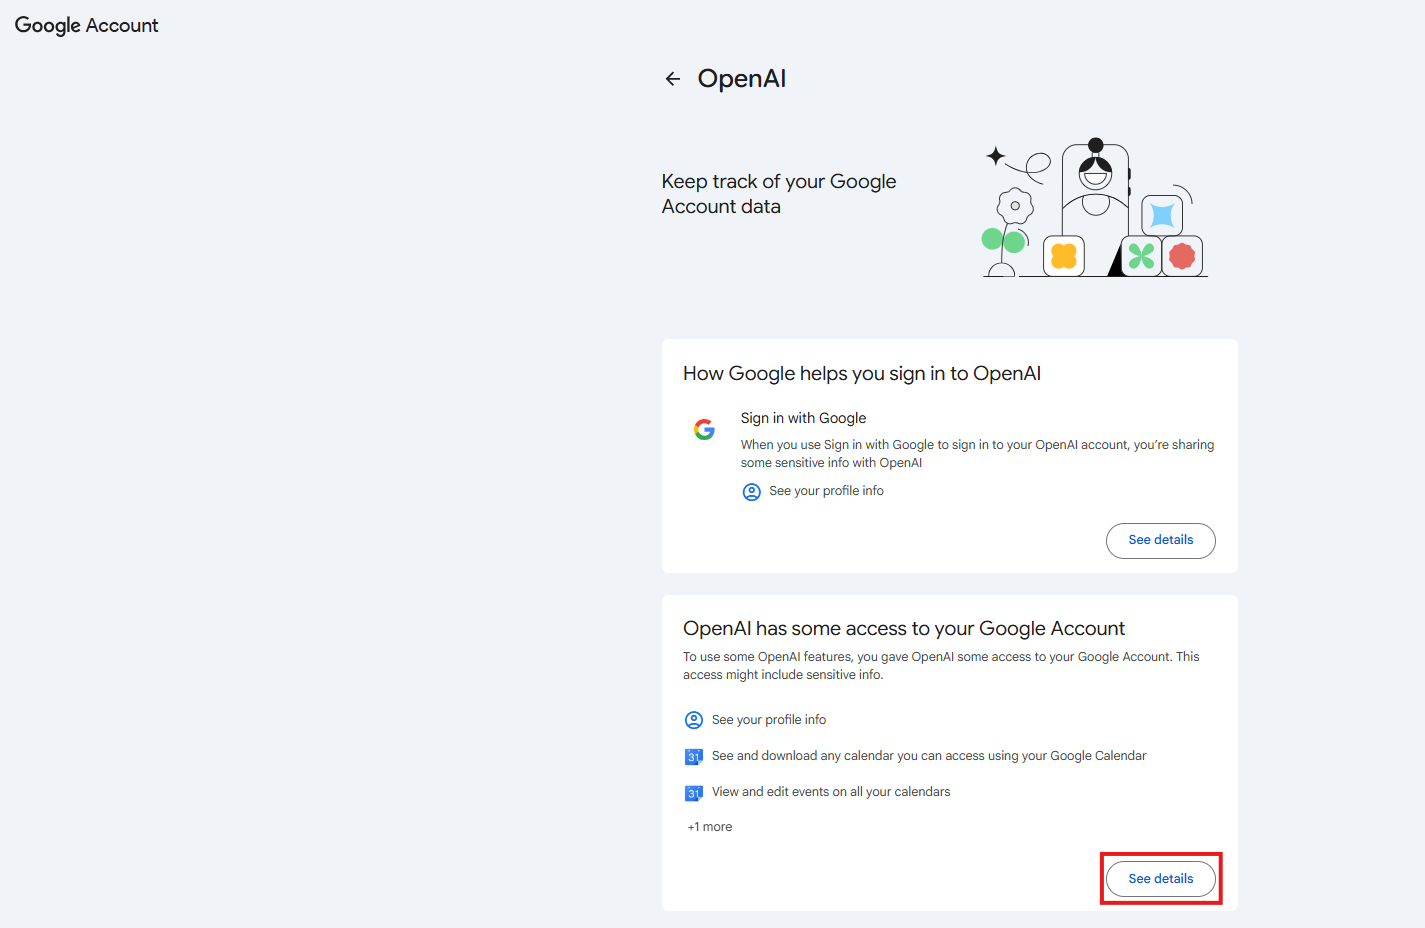Click the 'Sign in with Google' label
Screen dimensions: 1425x928
coord(803,418)
